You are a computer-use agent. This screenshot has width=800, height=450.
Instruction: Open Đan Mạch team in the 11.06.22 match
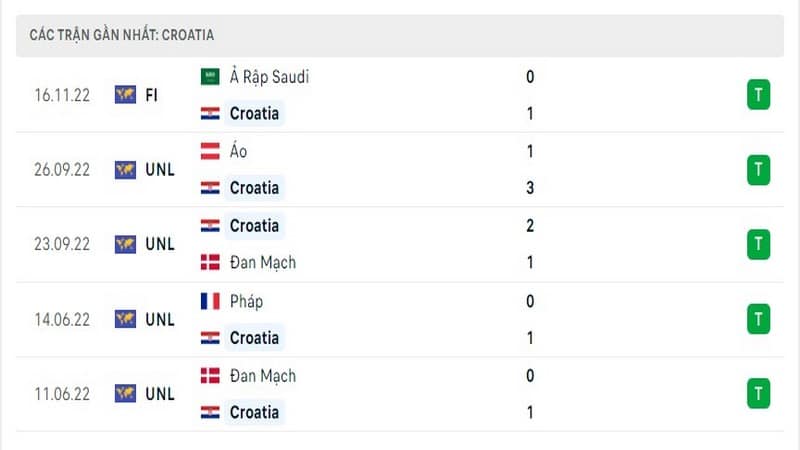point(263,376)
